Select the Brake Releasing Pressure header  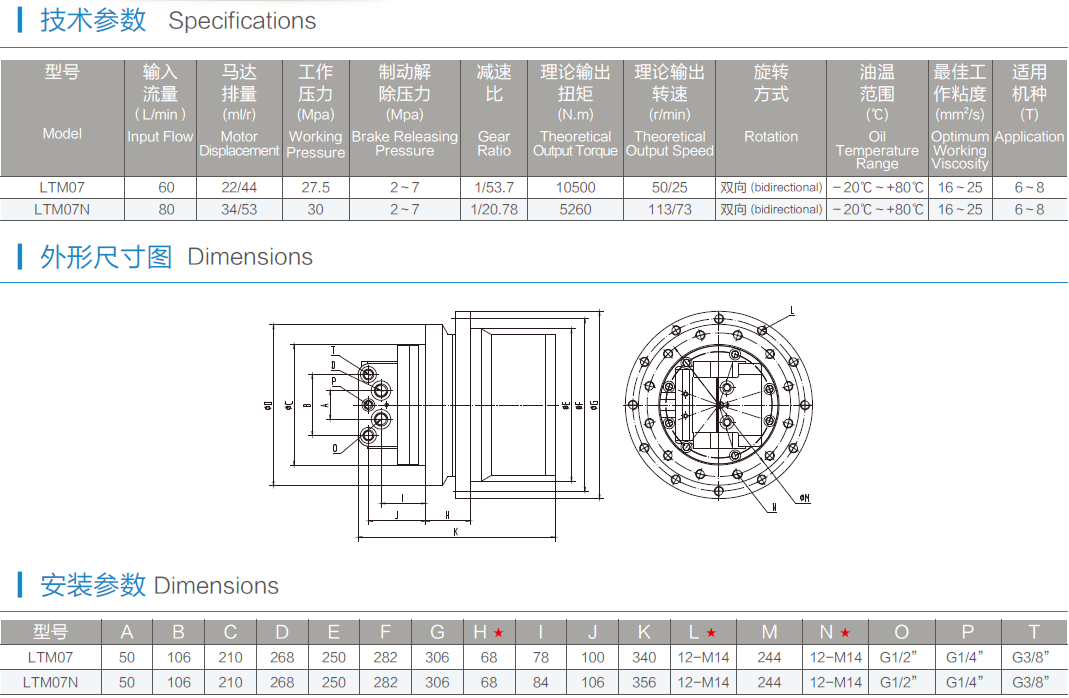(405, 118)
